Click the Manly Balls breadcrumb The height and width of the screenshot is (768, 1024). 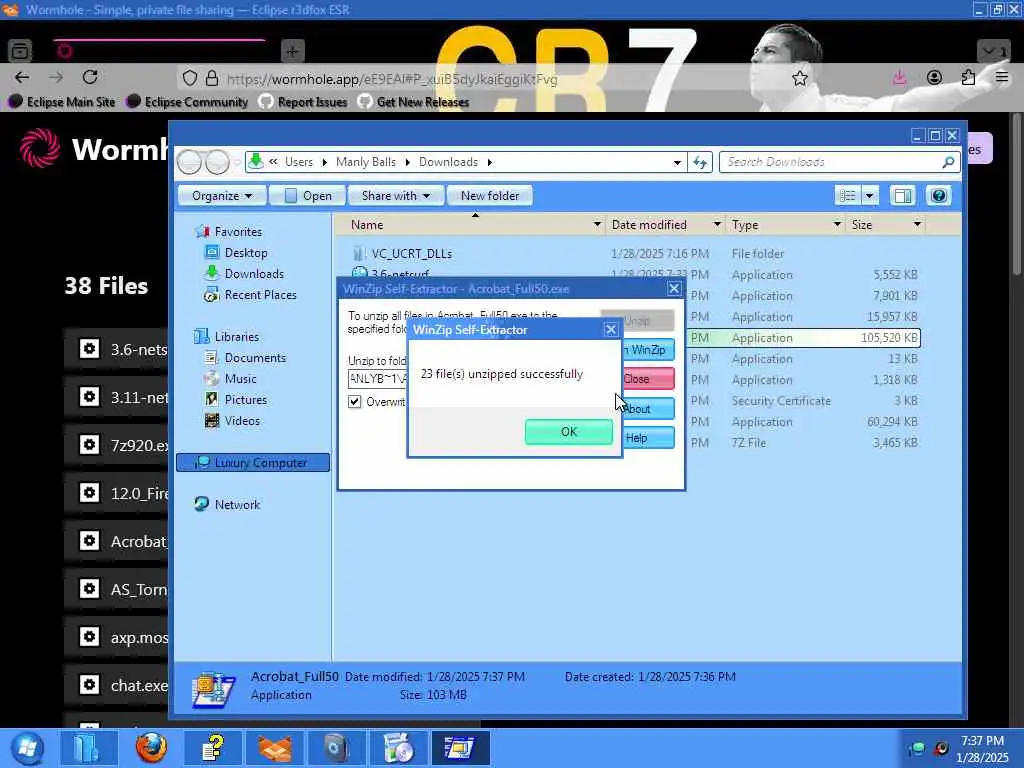coord(366,162)
